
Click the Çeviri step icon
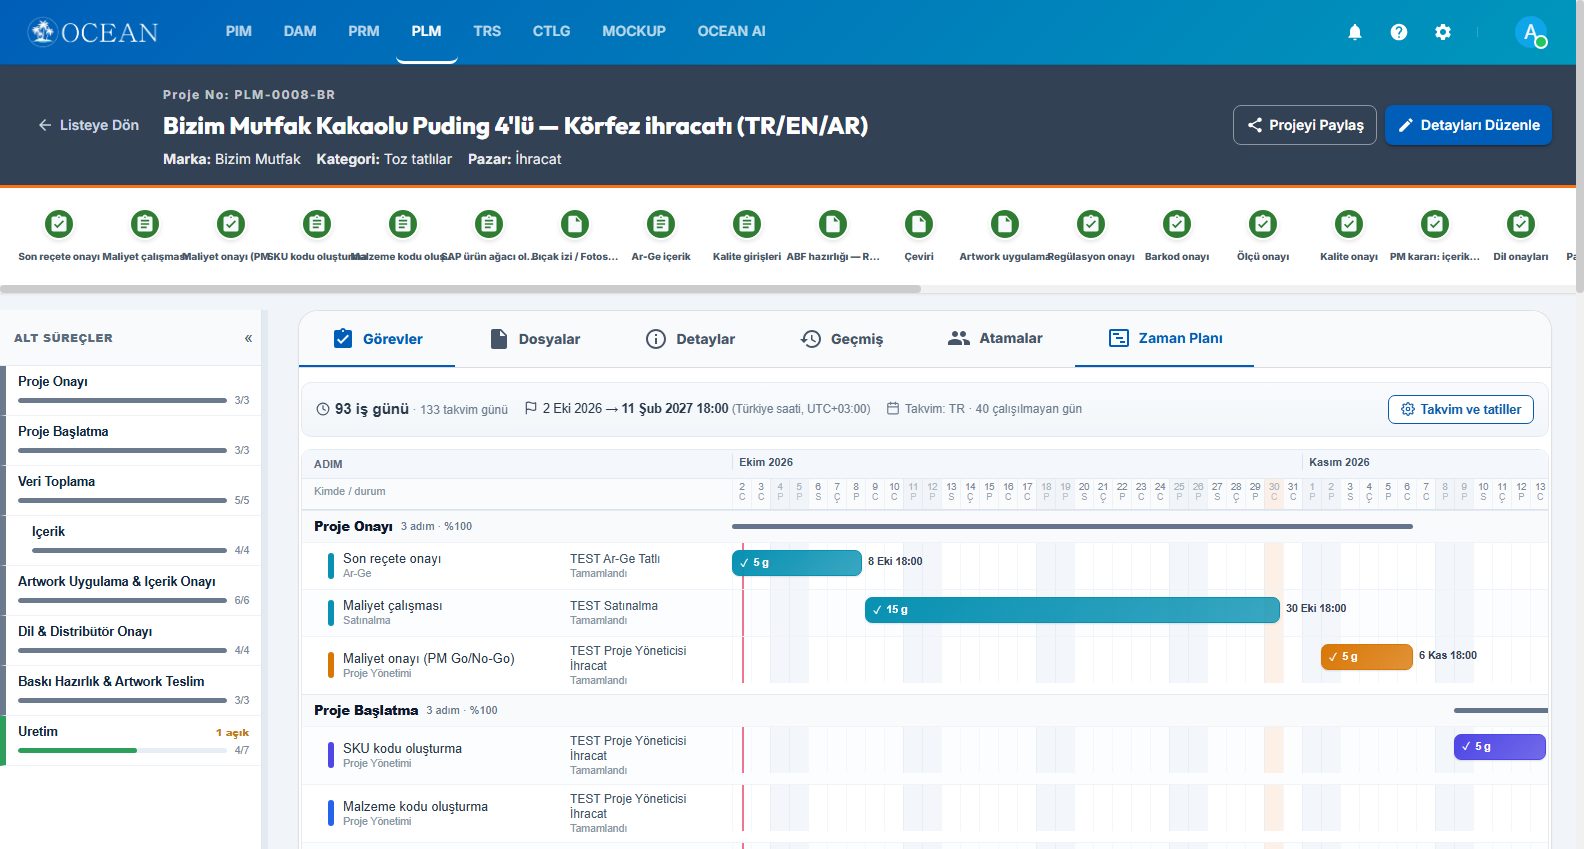919,224
